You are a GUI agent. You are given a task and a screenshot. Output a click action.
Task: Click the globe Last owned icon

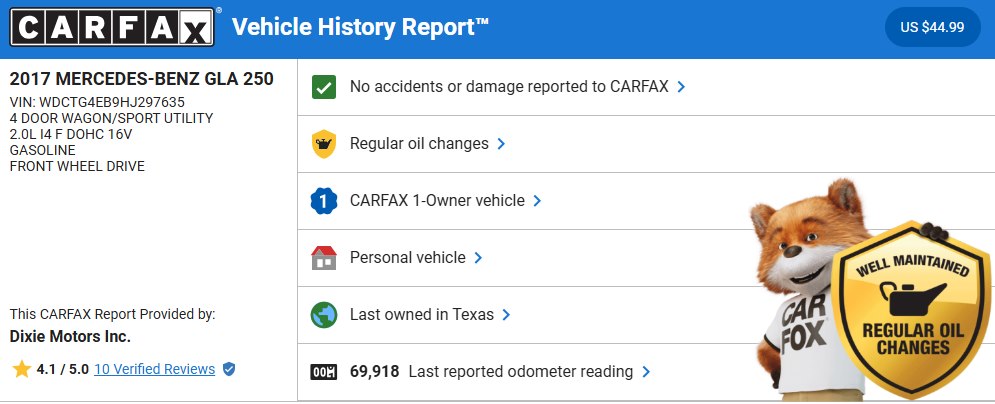point(324,315)
